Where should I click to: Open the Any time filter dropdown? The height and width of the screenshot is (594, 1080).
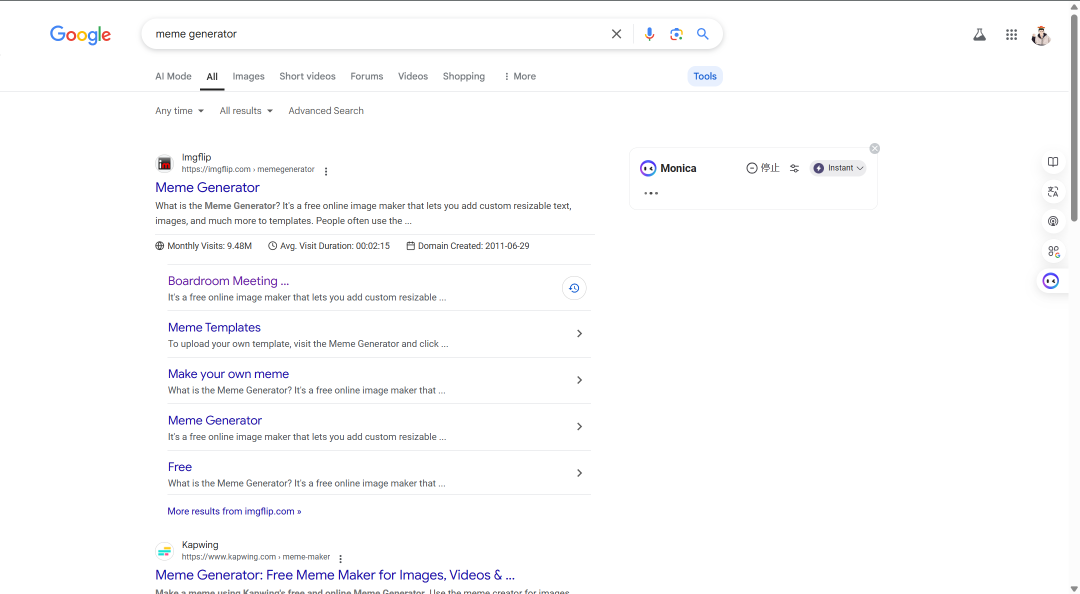pyautogui.click(x=179, y=111)
